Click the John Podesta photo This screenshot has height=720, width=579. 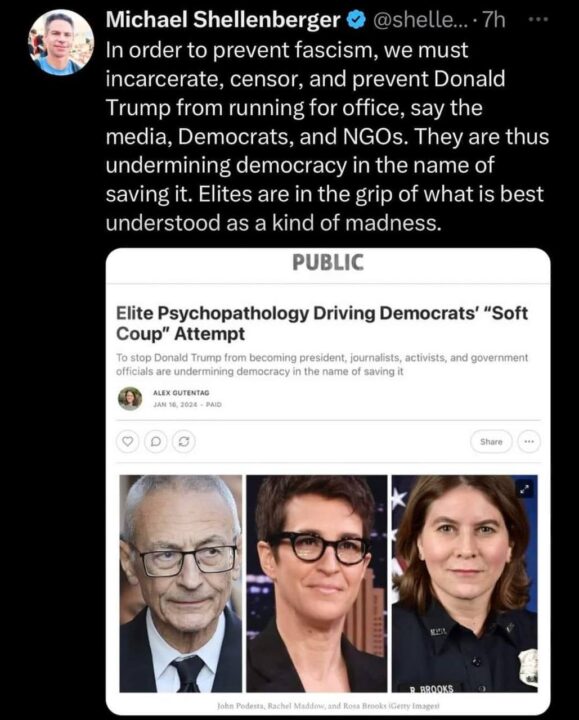pos(181,584)
